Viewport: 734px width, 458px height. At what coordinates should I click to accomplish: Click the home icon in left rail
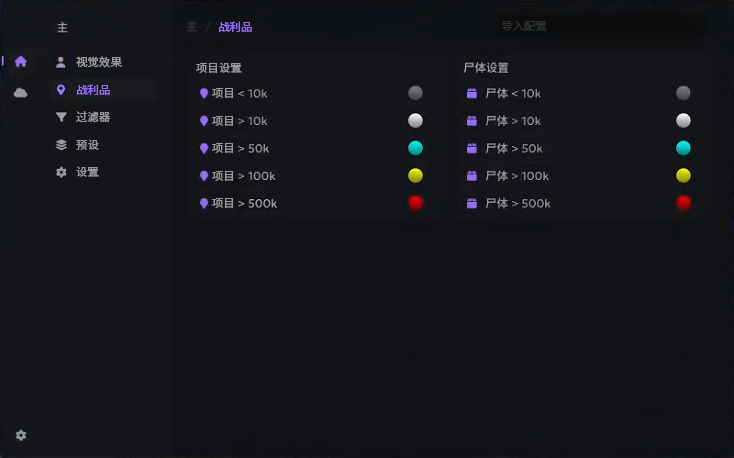[x=20, y=62]
